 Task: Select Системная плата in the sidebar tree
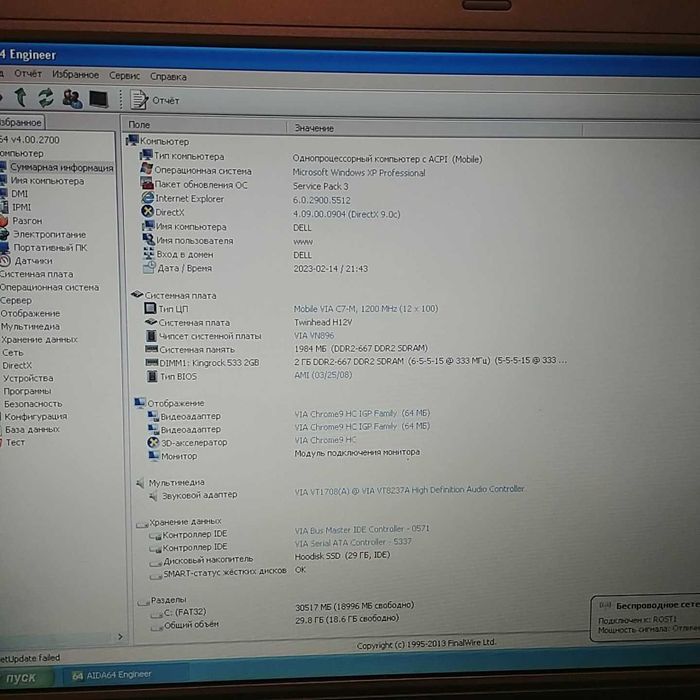(37, 274)
